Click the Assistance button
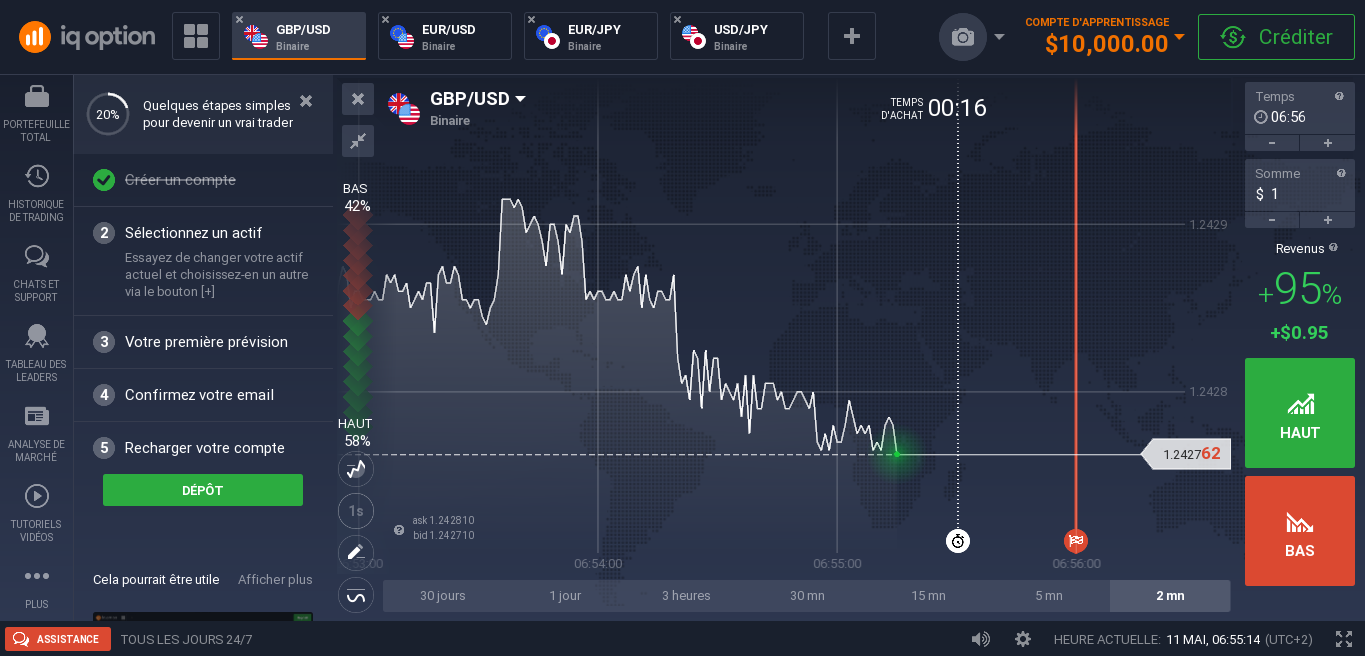This screenshot has height=656, width=1365. click(x=57, y=639)
